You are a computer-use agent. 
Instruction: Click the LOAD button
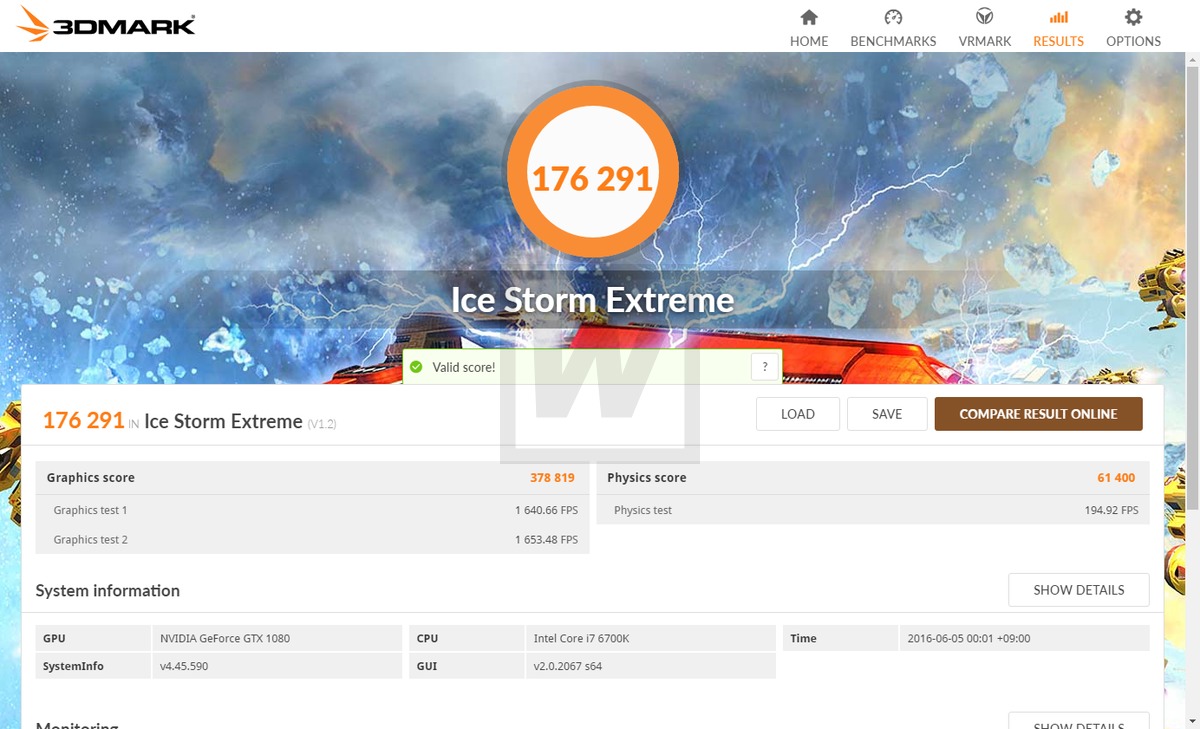pos(797,414)
